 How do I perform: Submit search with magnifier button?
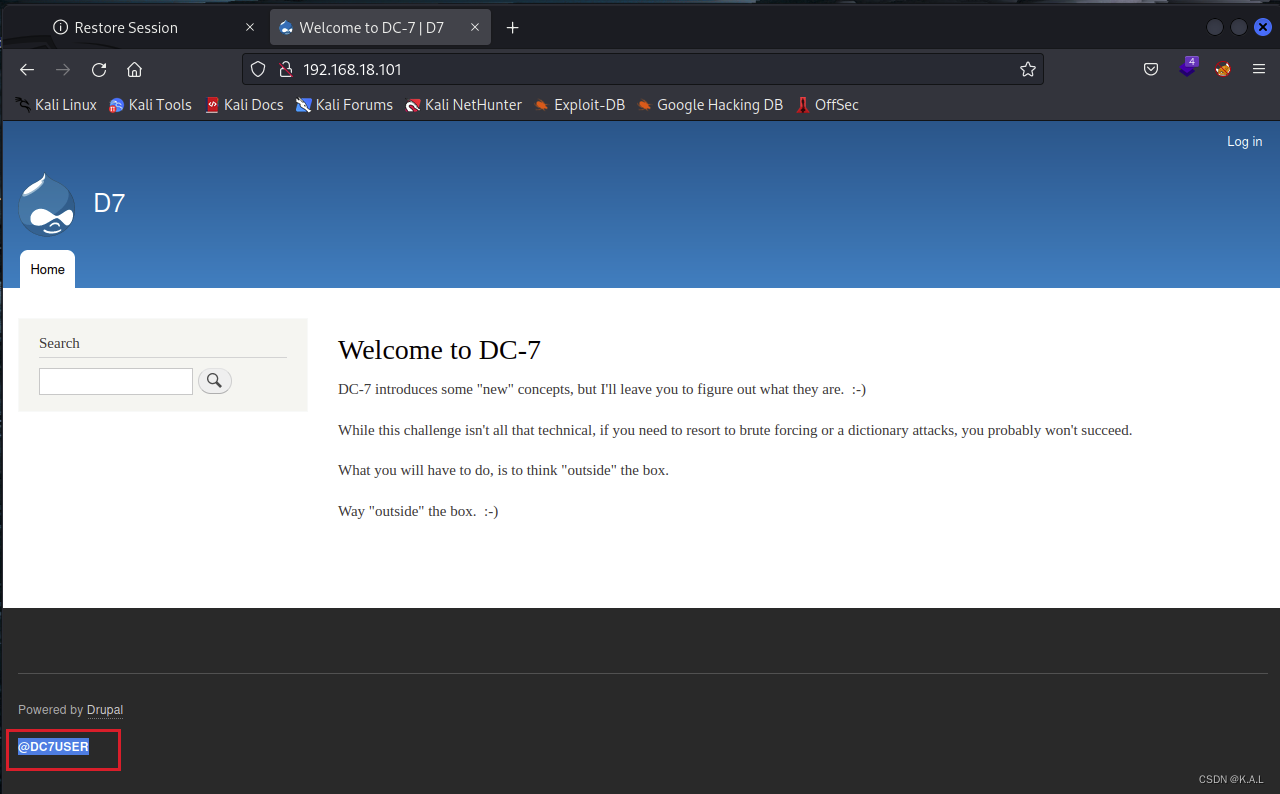click(215, 381)
